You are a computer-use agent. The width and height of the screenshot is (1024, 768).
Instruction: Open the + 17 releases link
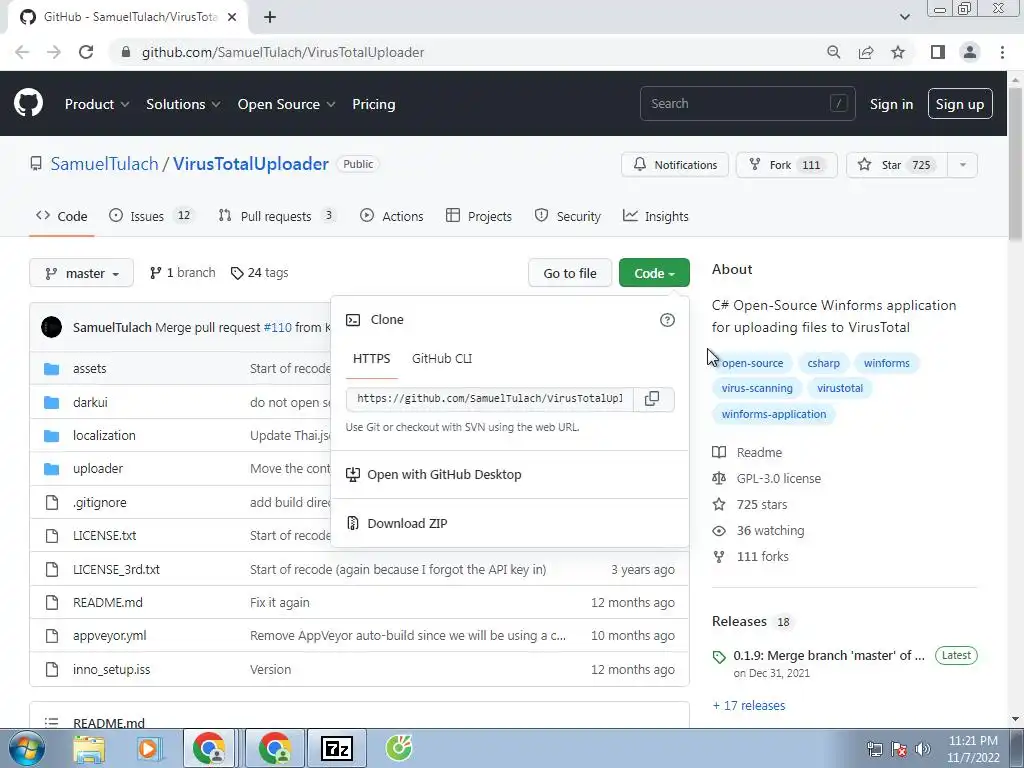click(749, 705)
